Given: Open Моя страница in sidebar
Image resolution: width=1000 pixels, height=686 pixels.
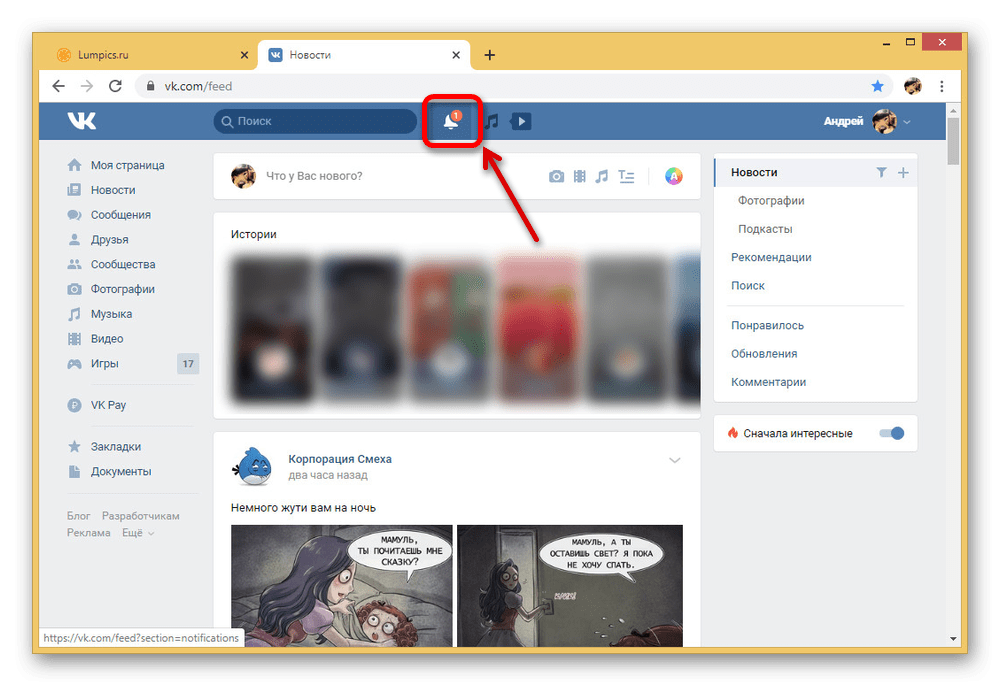Looking at the screenshot, I should click(128, 165).
